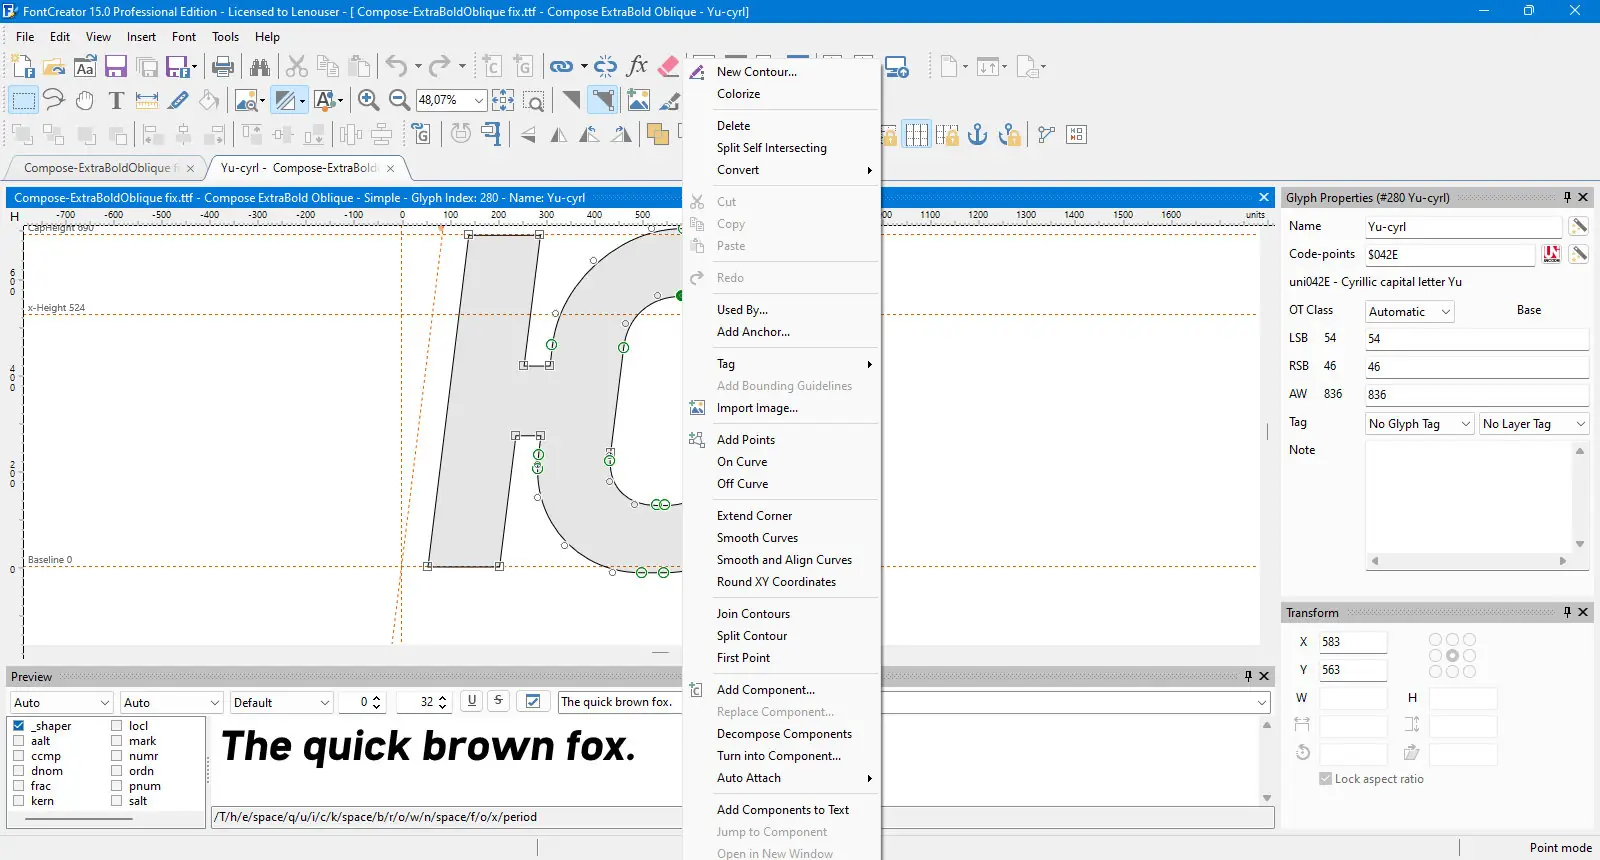Open a font file with the folder icon
This screenshot has width=1600, height=860.
[54, 67]
